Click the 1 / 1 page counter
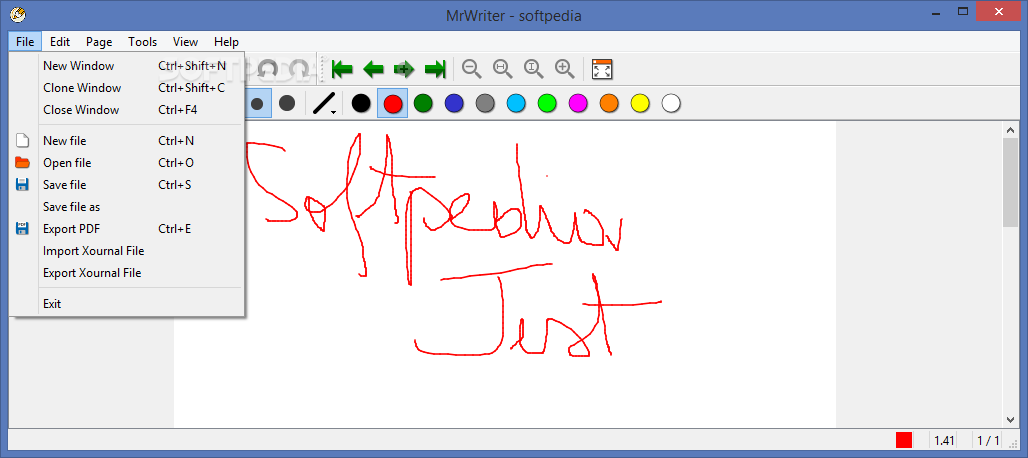 (x=988, y=440)
